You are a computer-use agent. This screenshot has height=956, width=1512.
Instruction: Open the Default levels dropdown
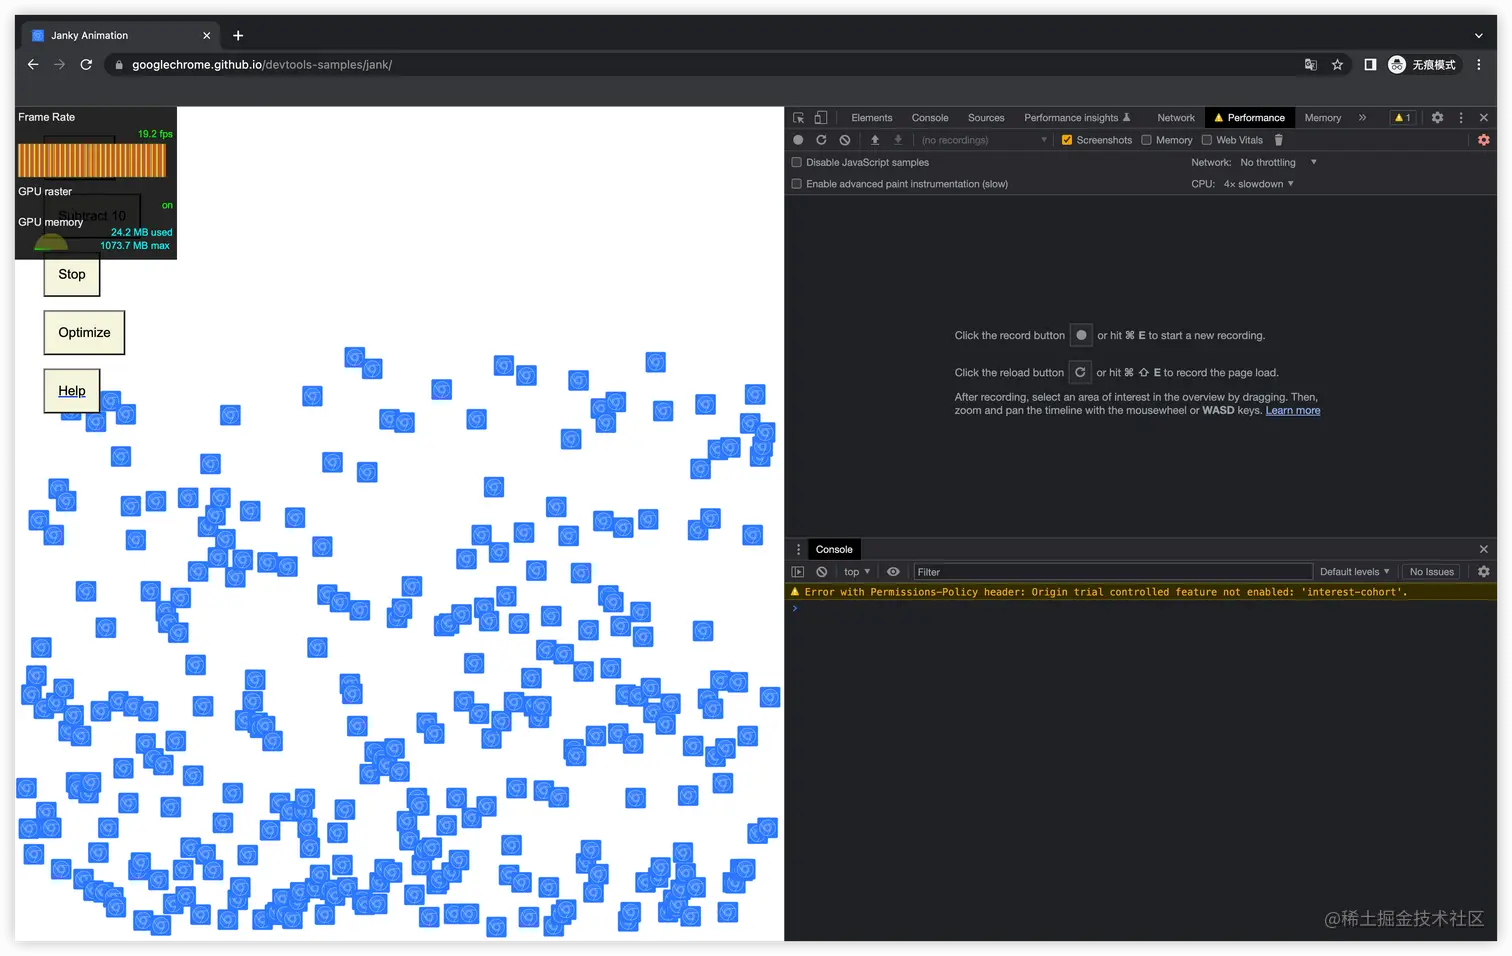(1354, 572)
